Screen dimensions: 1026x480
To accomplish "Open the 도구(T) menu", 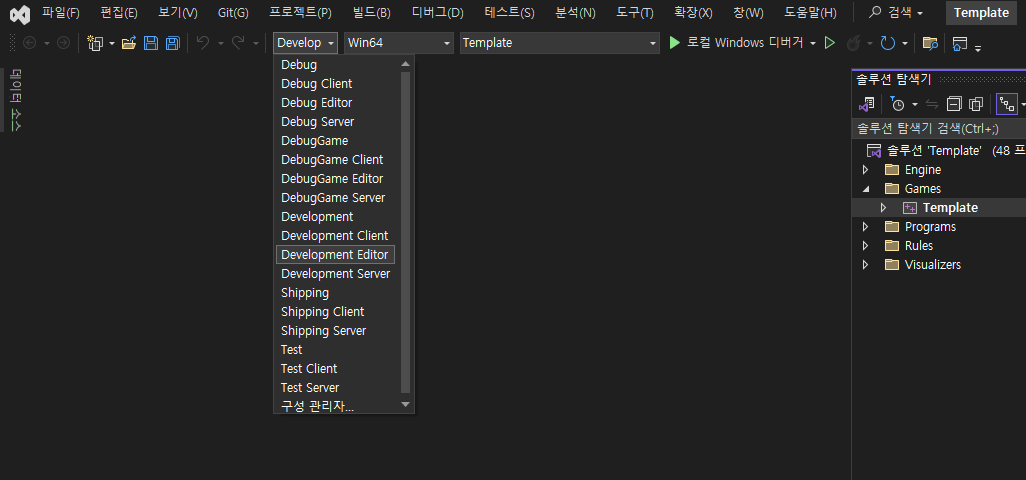I will click(635, 12).
